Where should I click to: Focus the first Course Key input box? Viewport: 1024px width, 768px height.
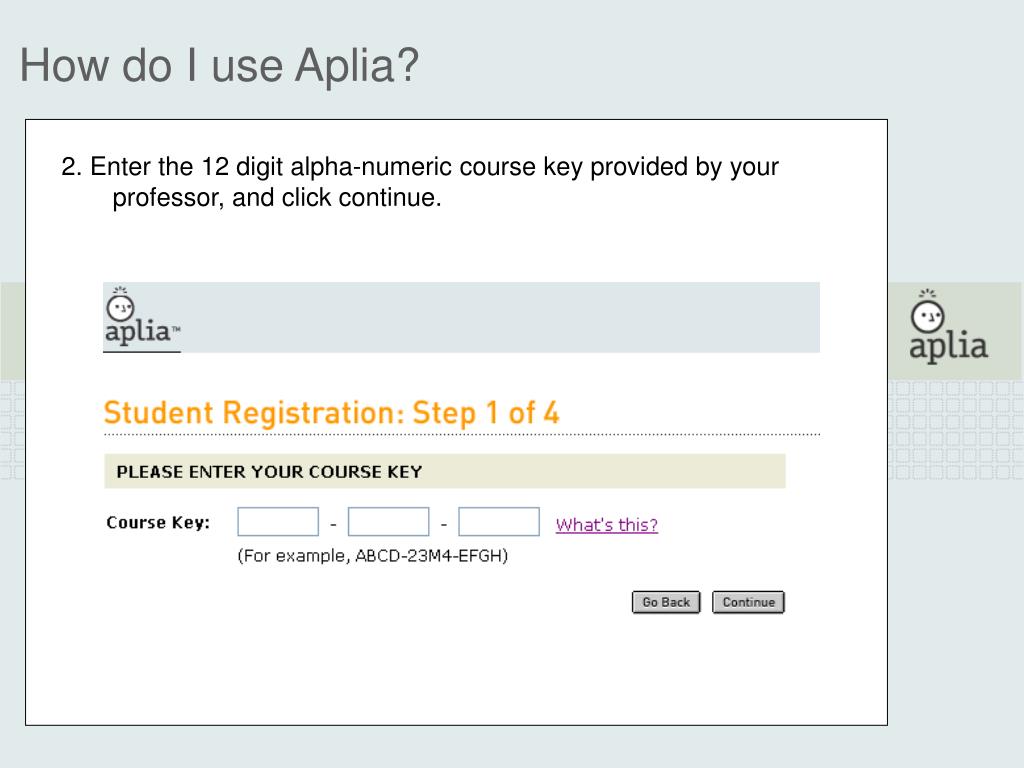278,522
